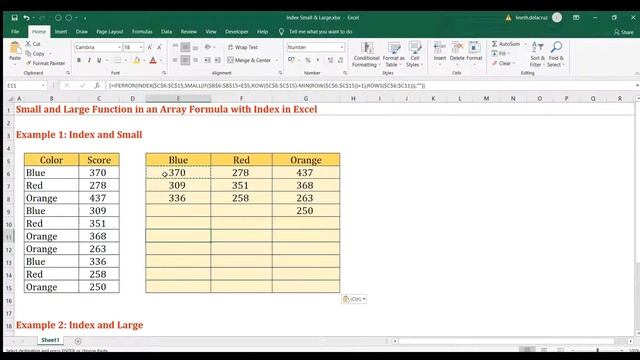Increase font size with larger A icon

coord(150,47)
